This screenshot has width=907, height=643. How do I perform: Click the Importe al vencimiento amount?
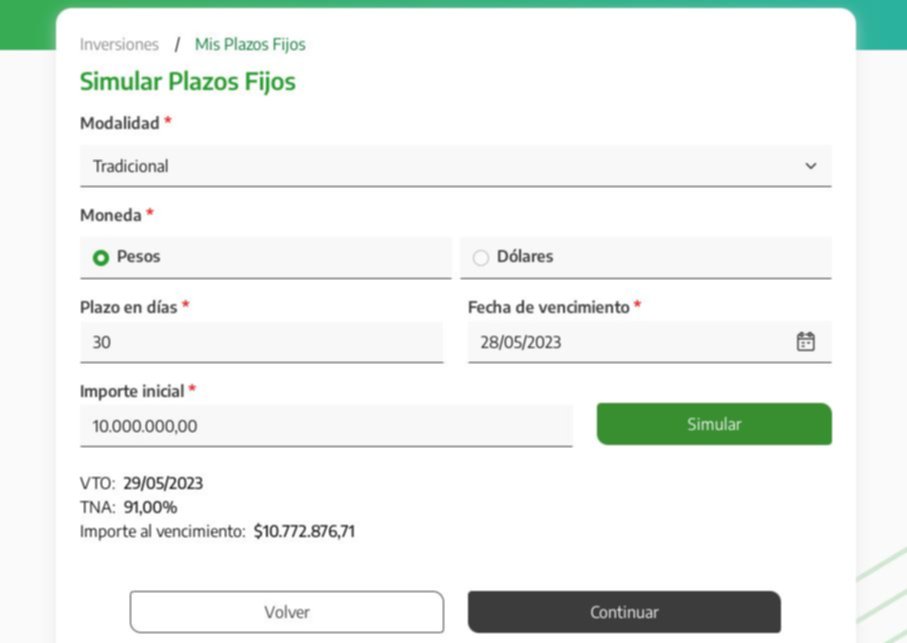pos(304,531)
